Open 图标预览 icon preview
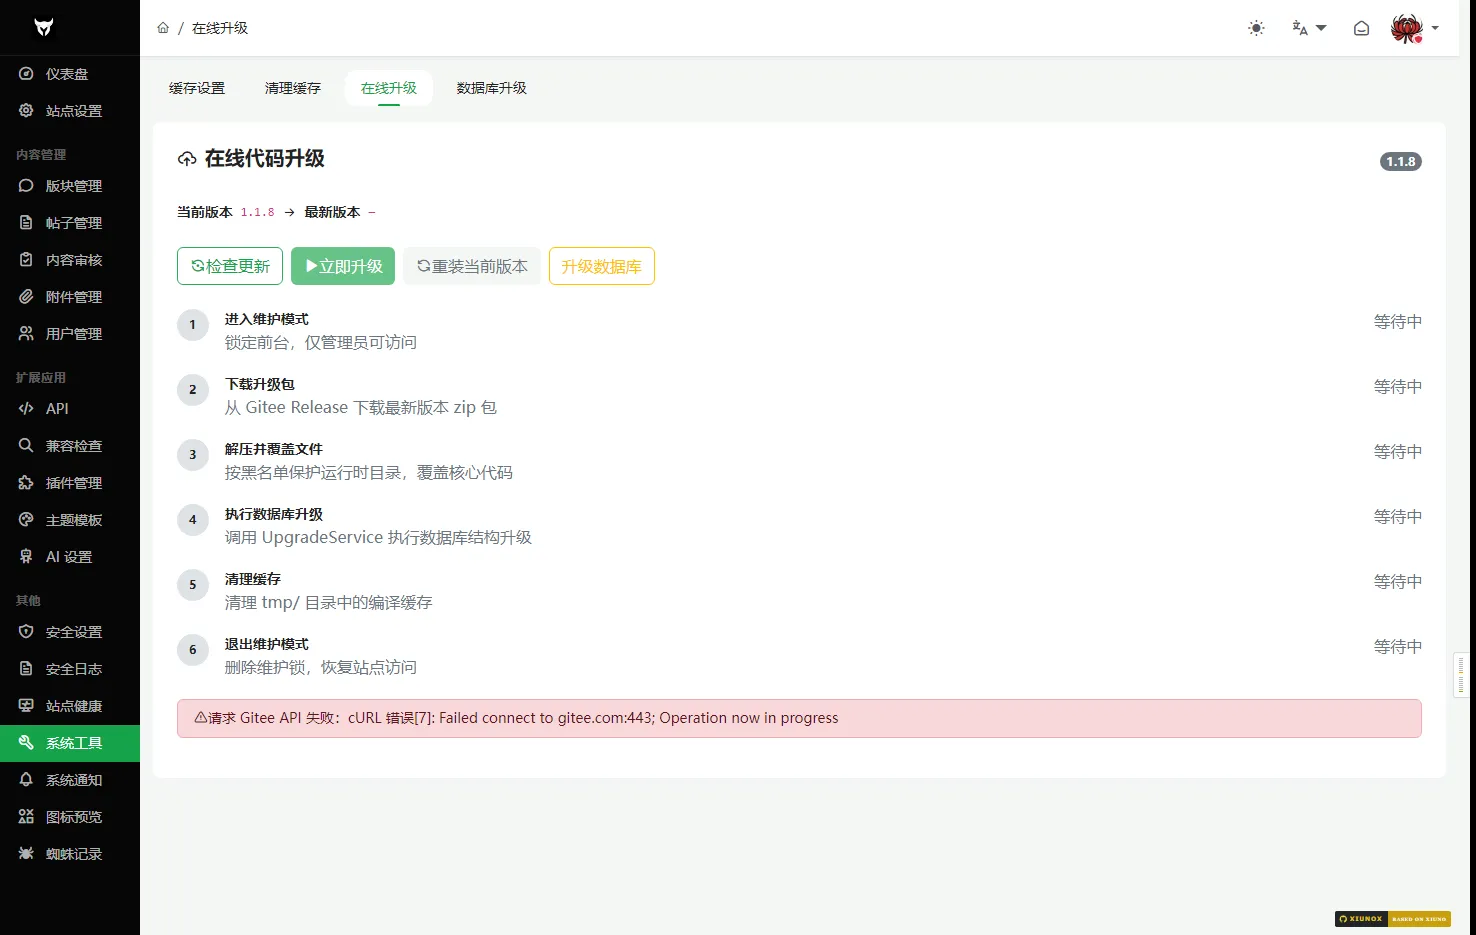 click(70, 817)
